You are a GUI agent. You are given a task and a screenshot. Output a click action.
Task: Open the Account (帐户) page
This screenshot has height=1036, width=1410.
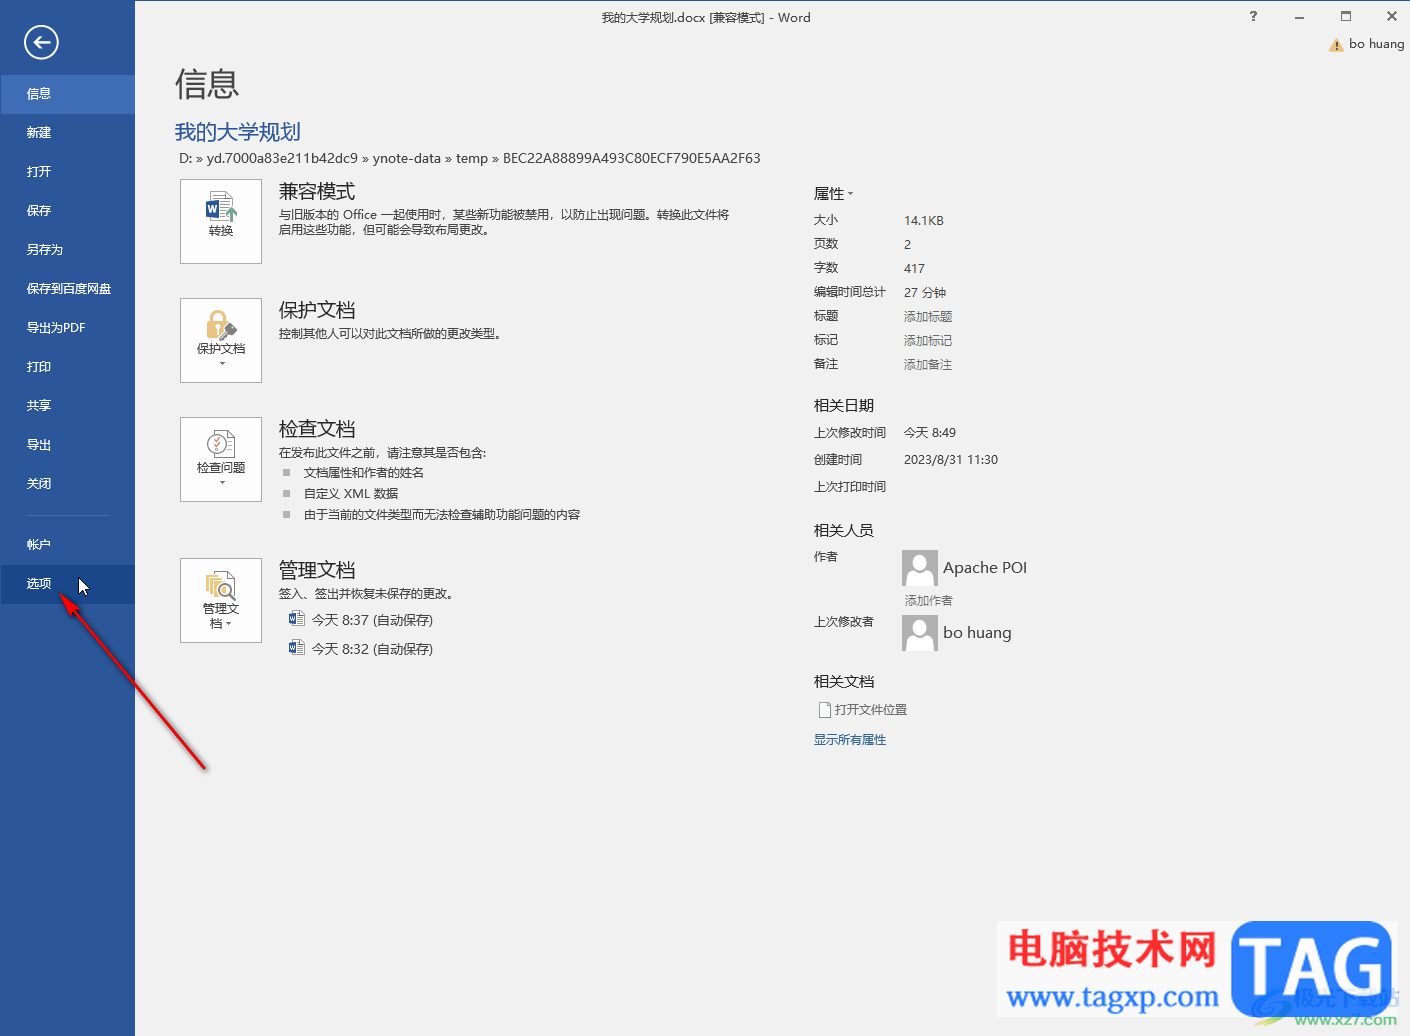(67, 545)
